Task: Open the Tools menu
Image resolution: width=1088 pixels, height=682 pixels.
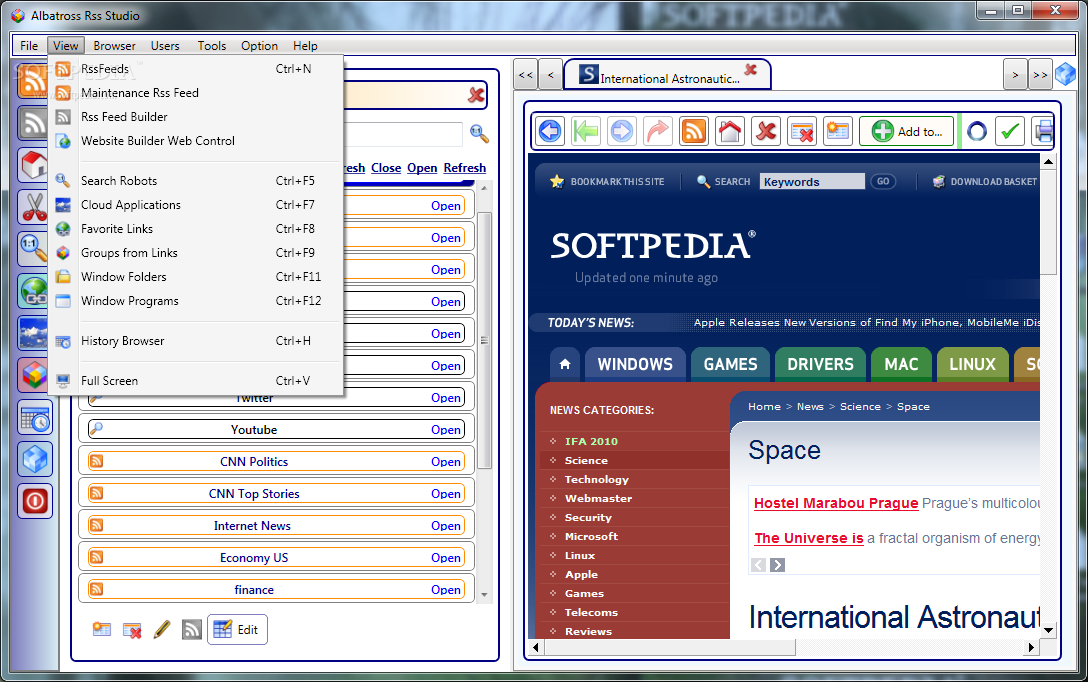Action: click(x=212, y=46)
